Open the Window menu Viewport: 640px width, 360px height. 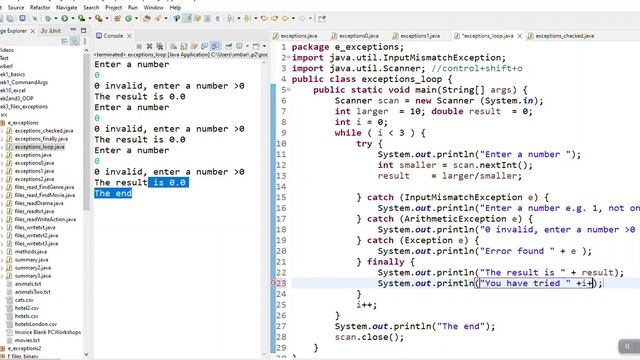[x=153, y=7]
